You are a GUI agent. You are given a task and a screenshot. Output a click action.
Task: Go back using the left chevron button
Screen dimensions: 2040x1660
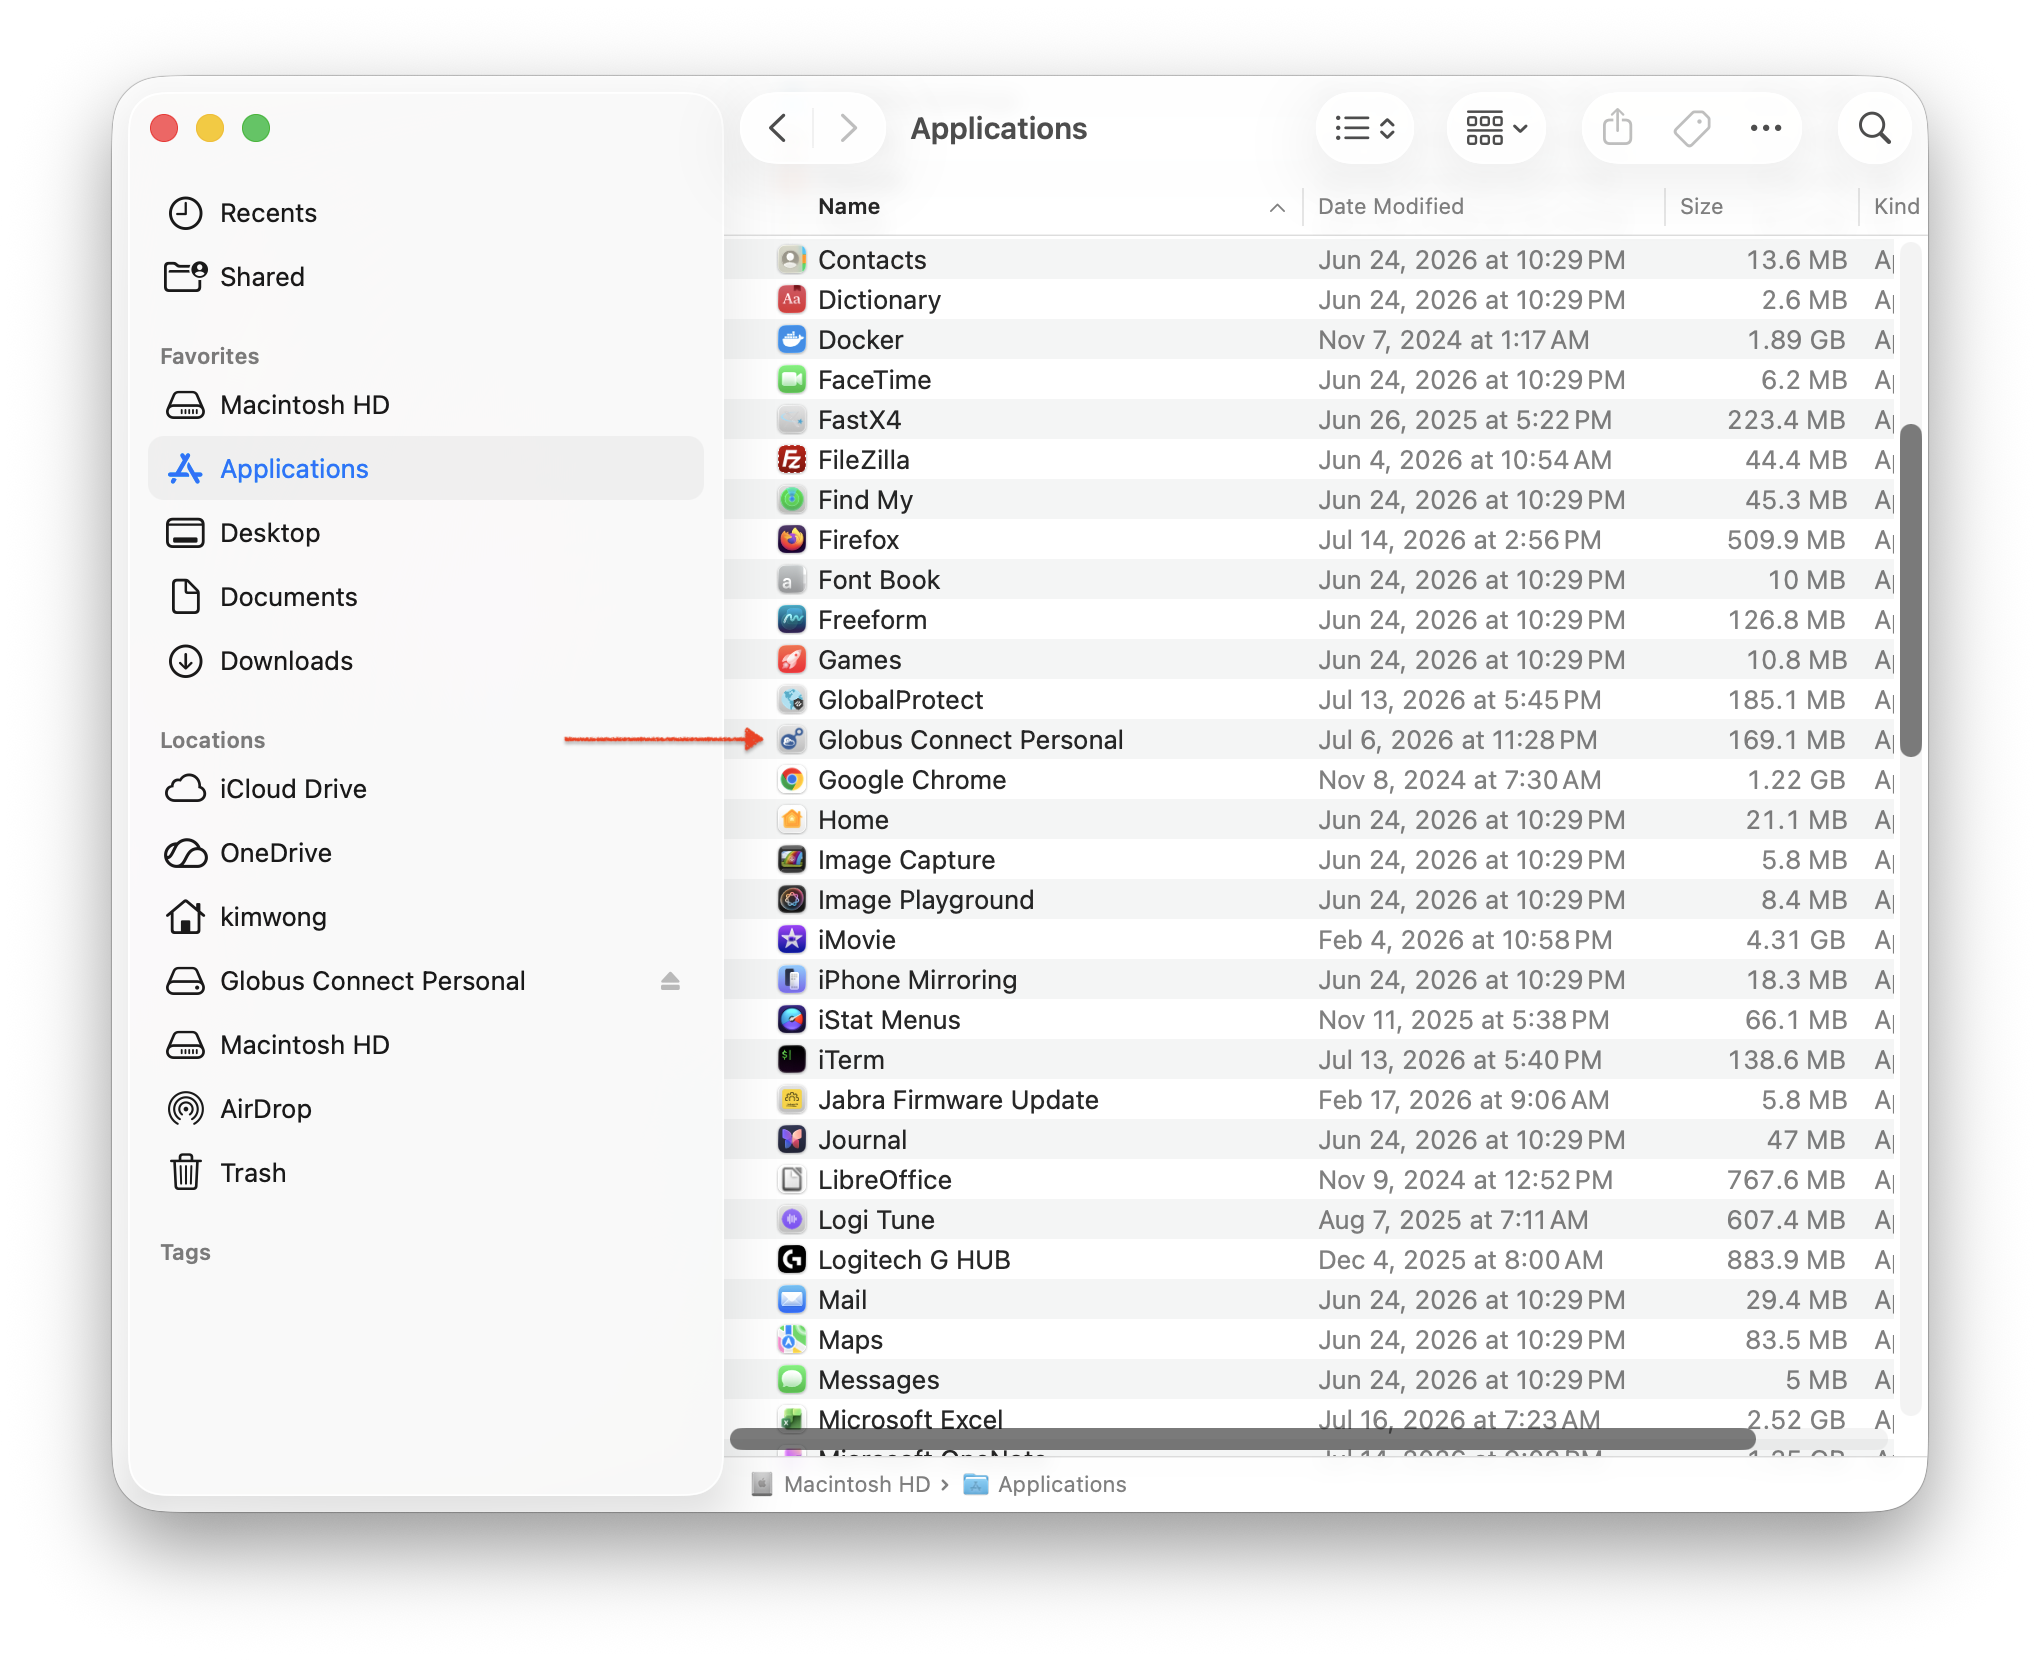pyautogui.click(x=778, y=128)
